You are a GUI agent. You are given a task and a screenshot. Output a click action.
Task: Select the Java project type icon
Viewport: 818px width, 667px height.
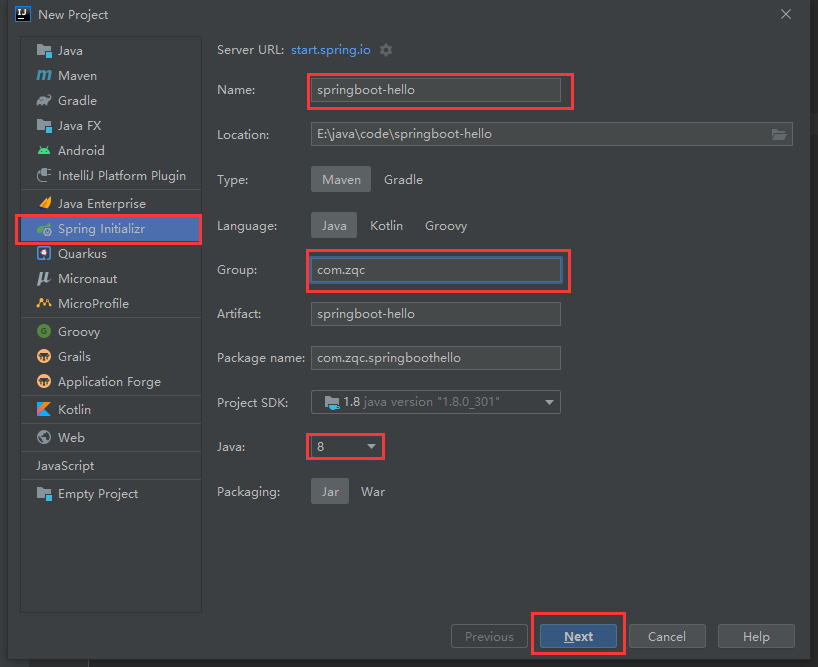click(44, 51)
